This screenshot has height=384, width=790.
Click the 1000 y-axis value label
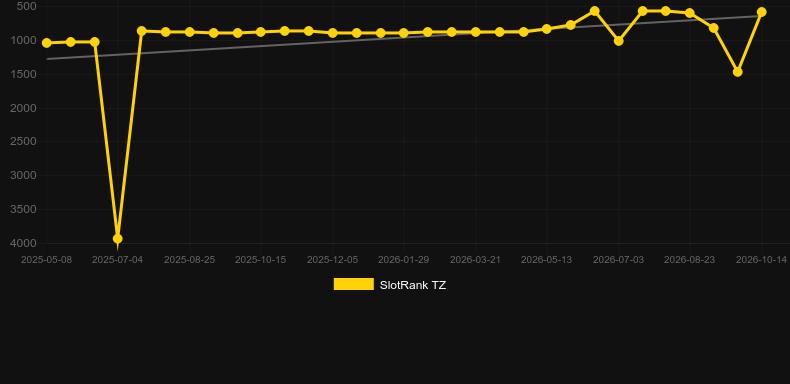click(24, 40)
